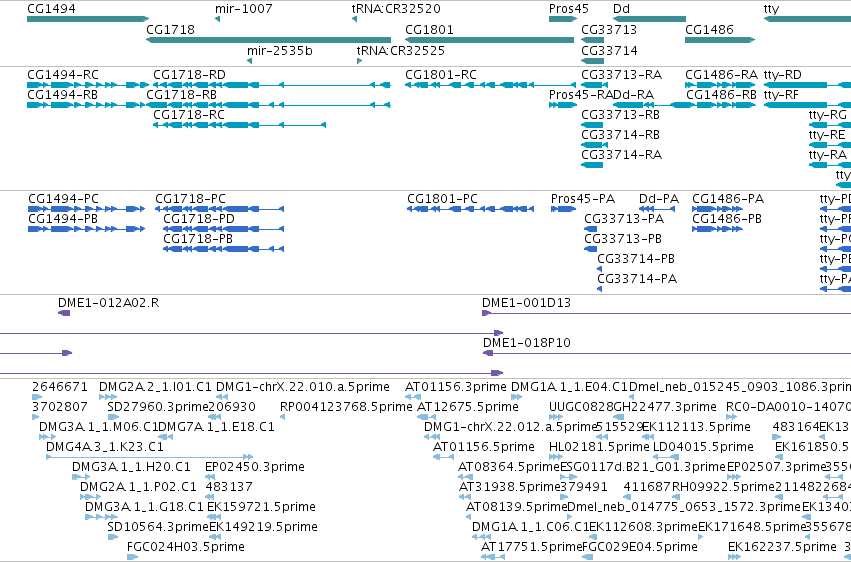
Task: Open transcript CG33714-RA label
Action: click(x=621, y=155)
